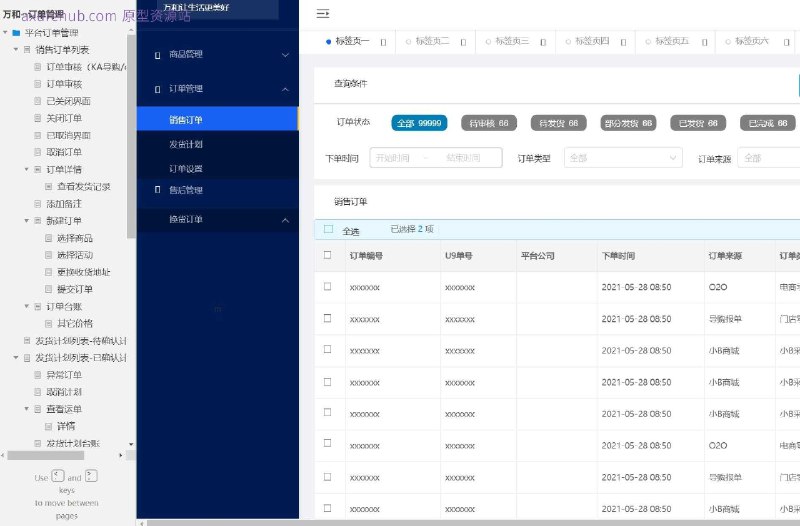The width and height of the screenshot is (800, 526).
Task: Click the 下单时间 start date field
Action: click(x=393, y=158)
